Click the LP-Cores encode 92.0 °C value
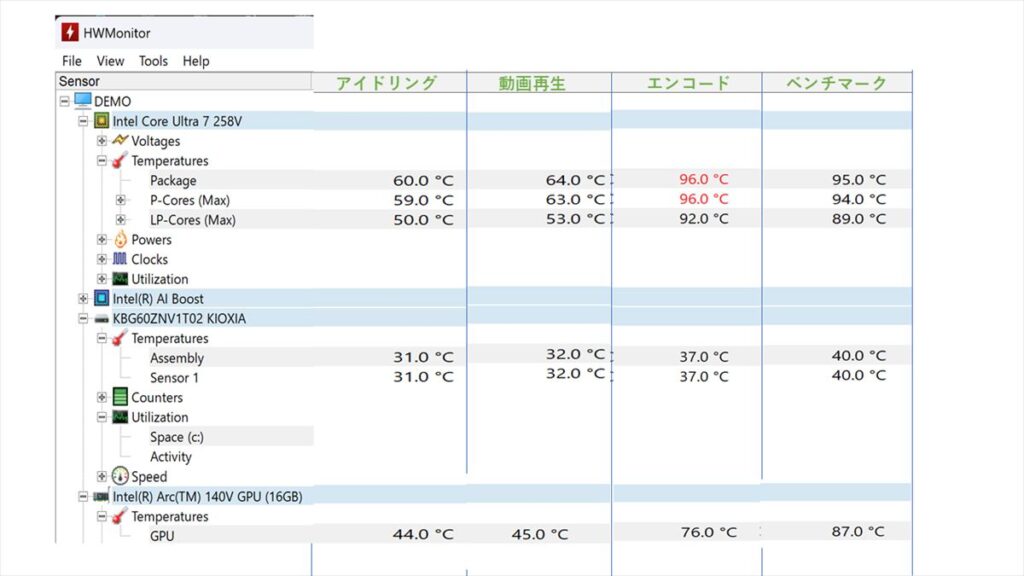This screenshot has width=1024, height=576. click(703, 218)
